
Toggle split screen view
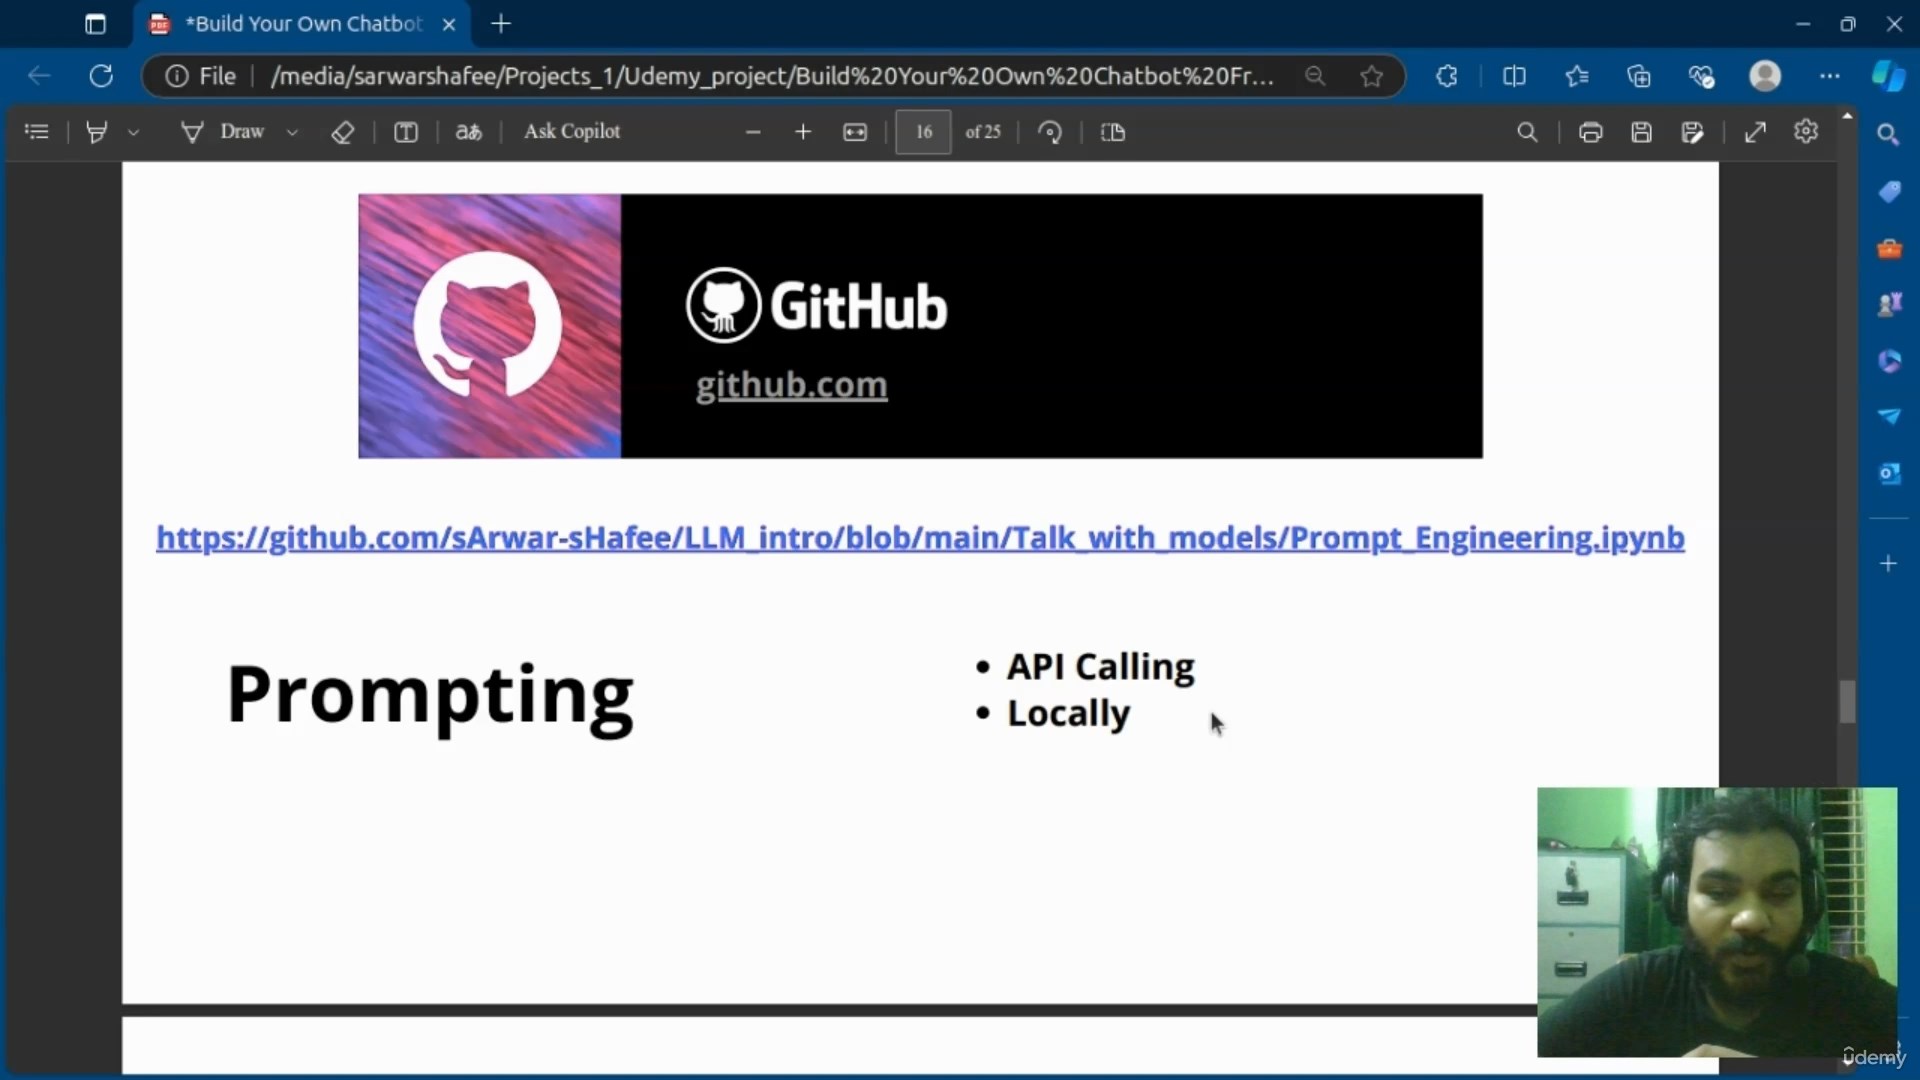point(1514,76)
